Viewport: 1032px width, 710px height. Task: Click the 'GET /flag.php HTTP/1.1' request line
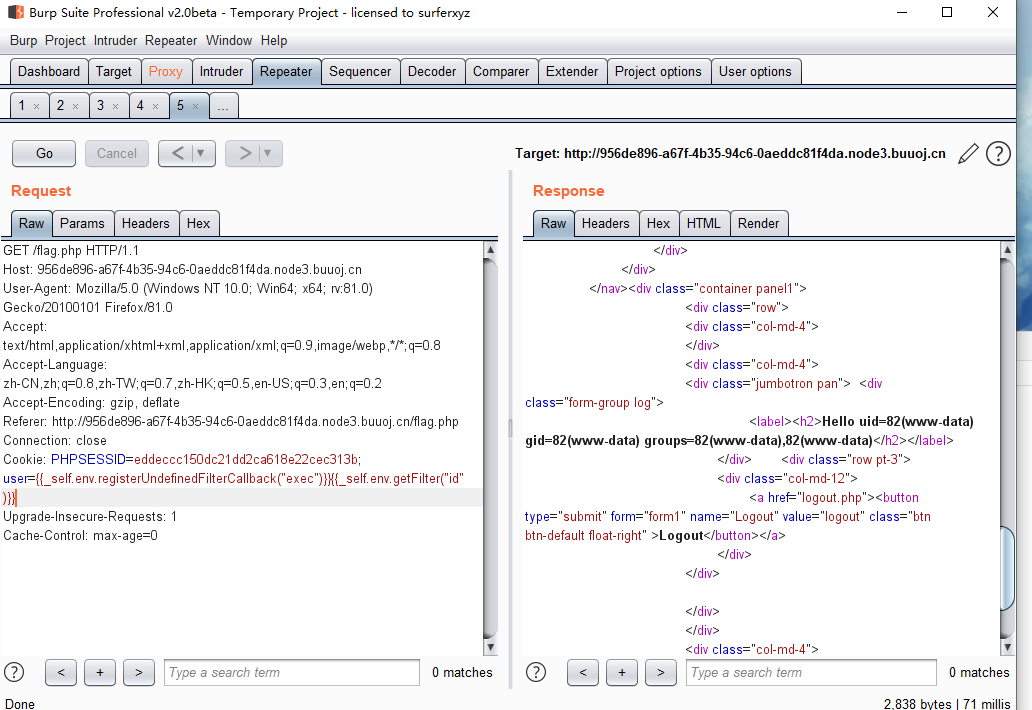point(71,251)
